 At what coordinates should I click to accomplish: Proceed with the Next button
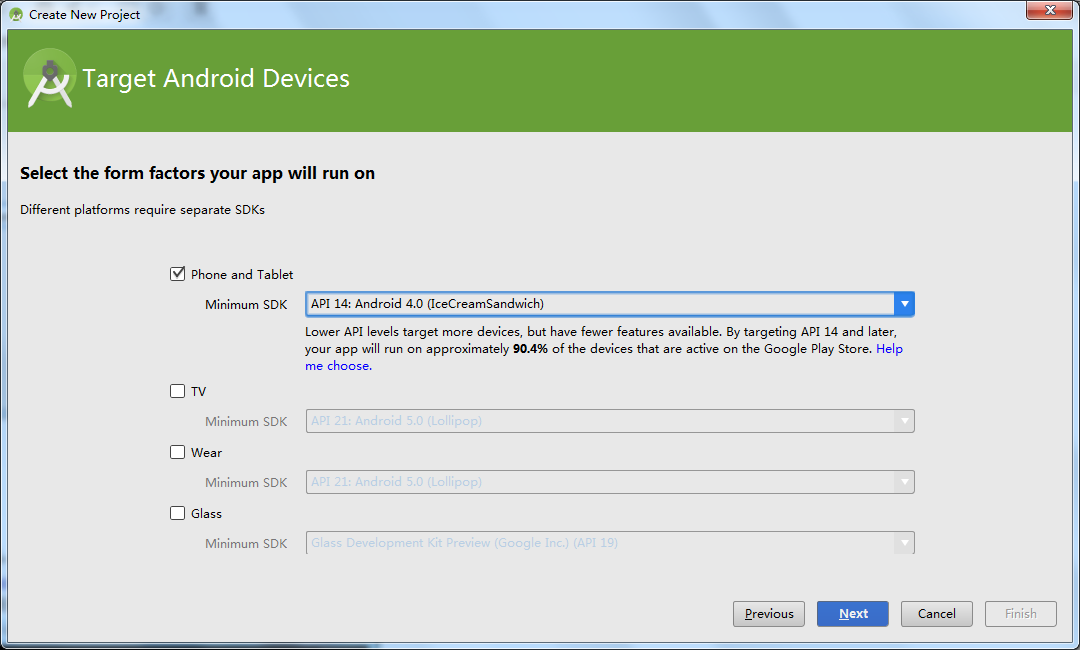click(852, 614)
